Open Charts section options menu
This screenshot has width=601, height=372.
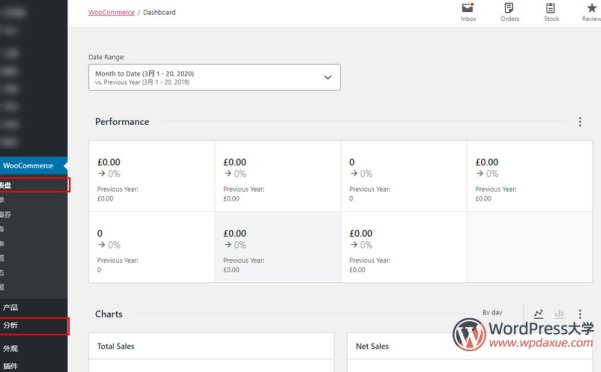pos(580,314)
